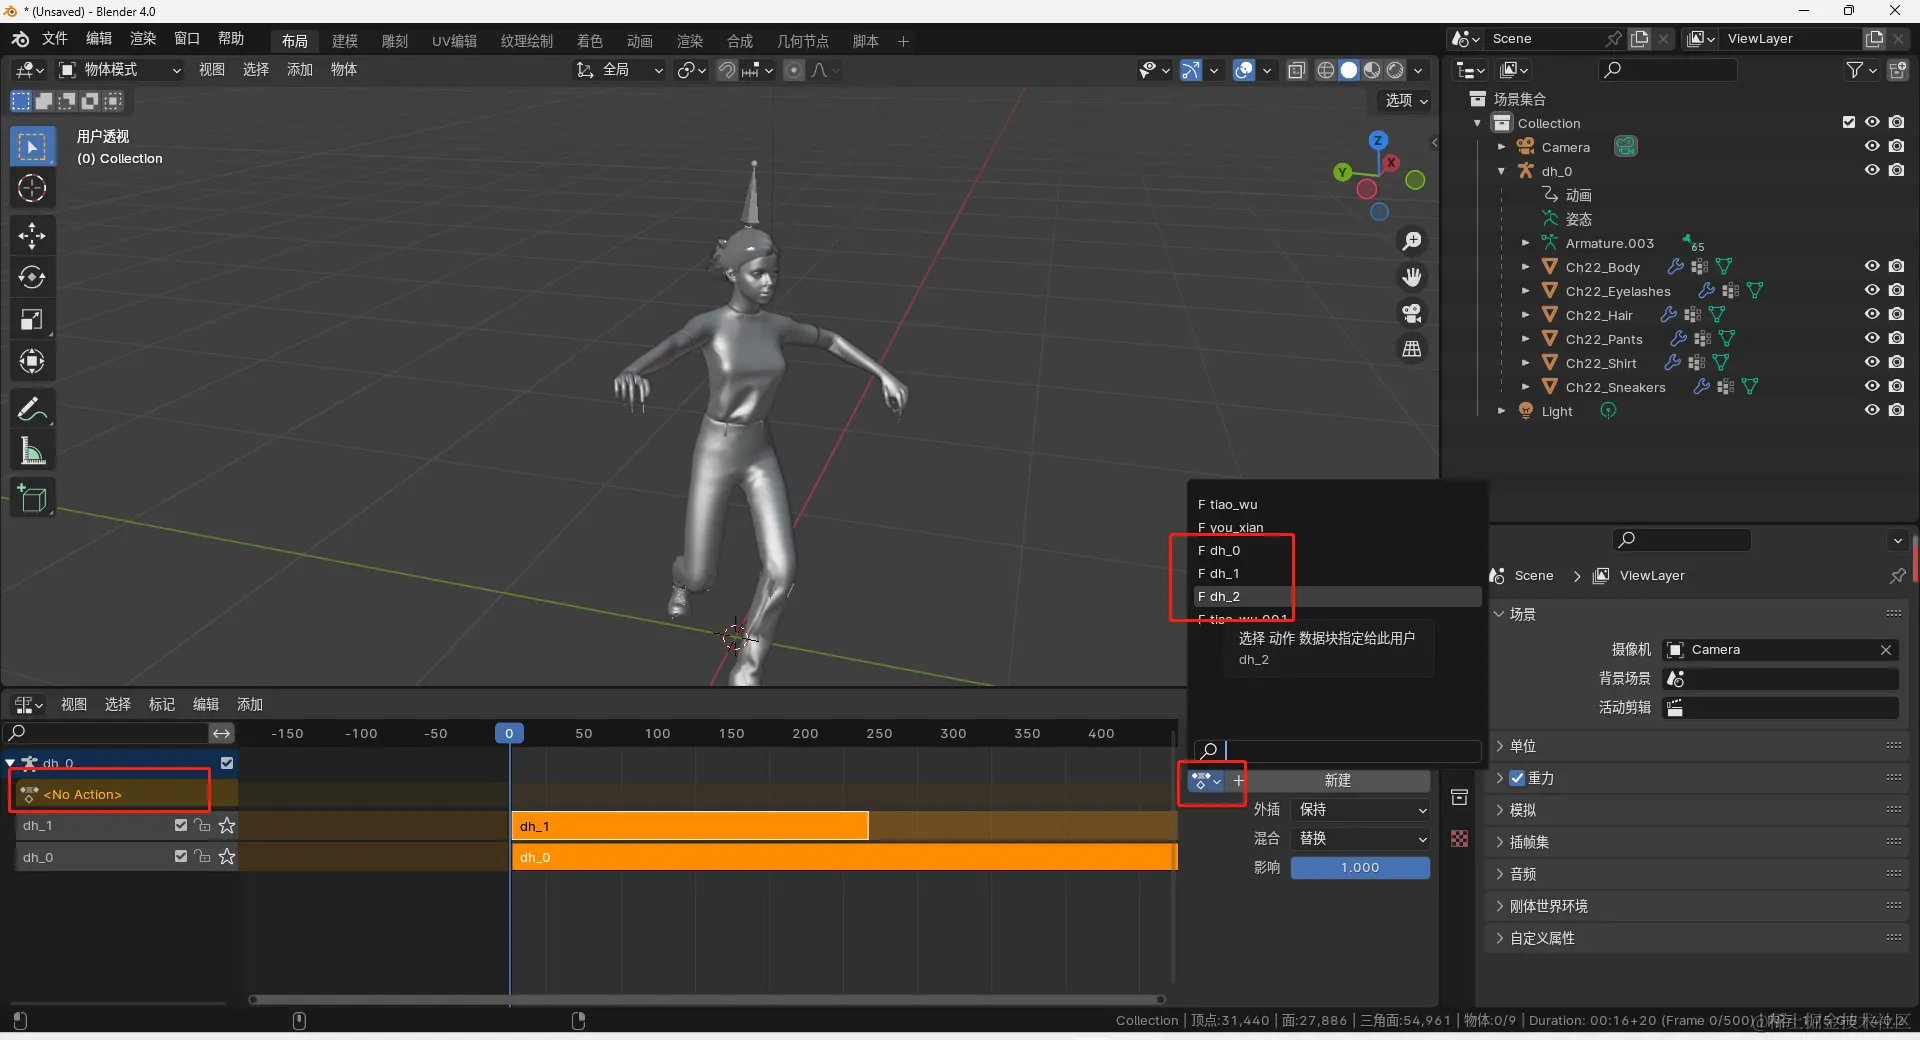Click the Add Cube tool
1920x1040 pixels.
32,498
